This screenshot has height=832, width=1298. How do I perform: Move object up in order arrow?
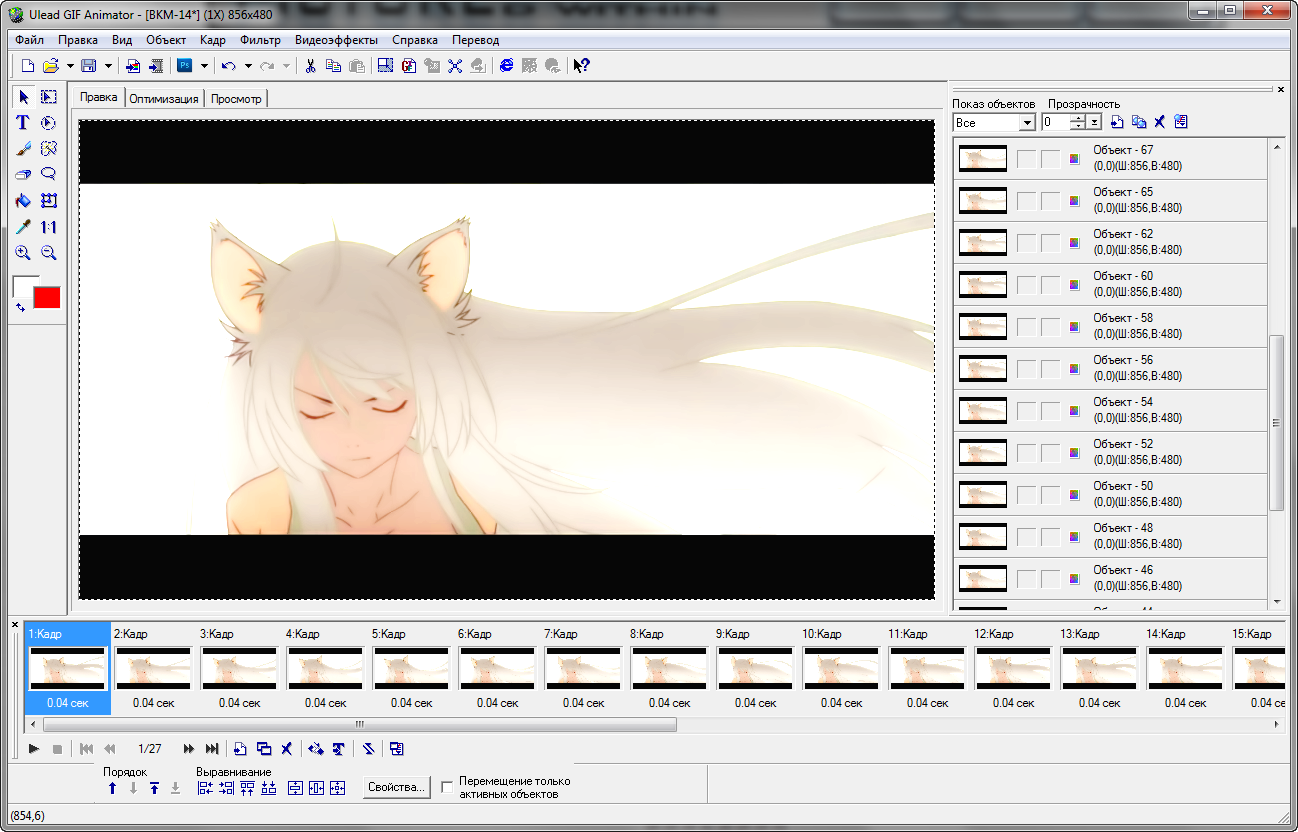click(x=113, y=788)
